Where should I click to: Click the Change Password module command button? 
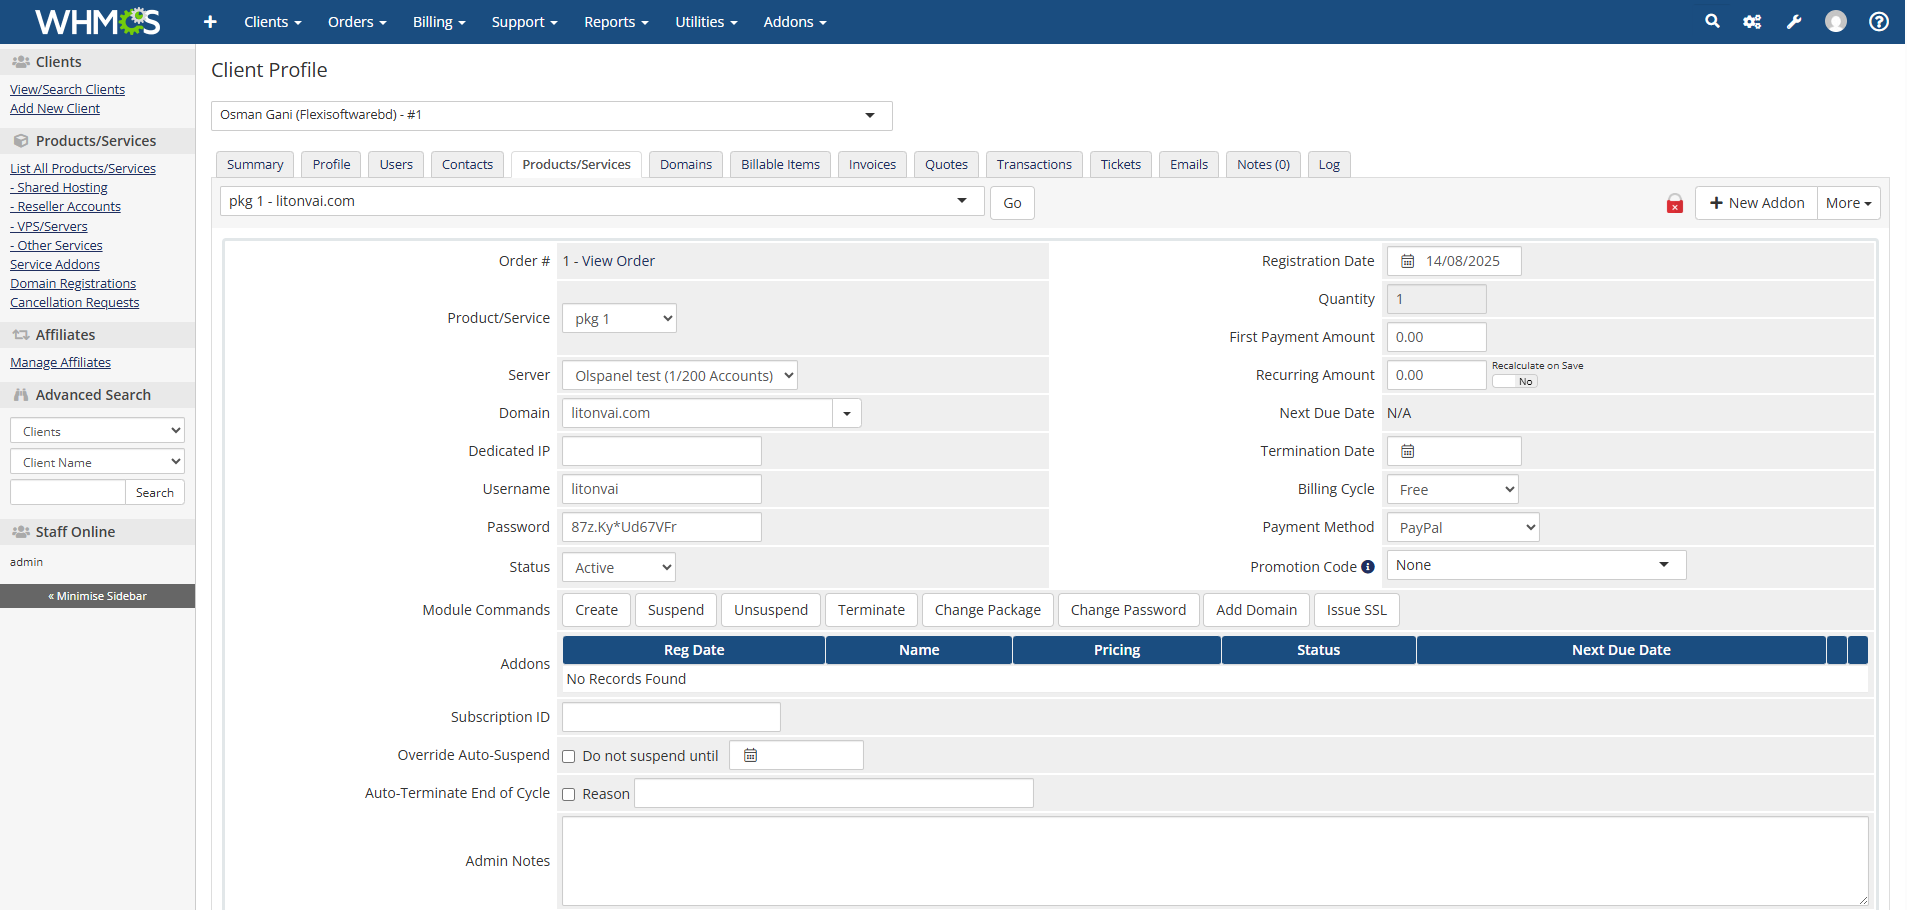point(1128,610)
